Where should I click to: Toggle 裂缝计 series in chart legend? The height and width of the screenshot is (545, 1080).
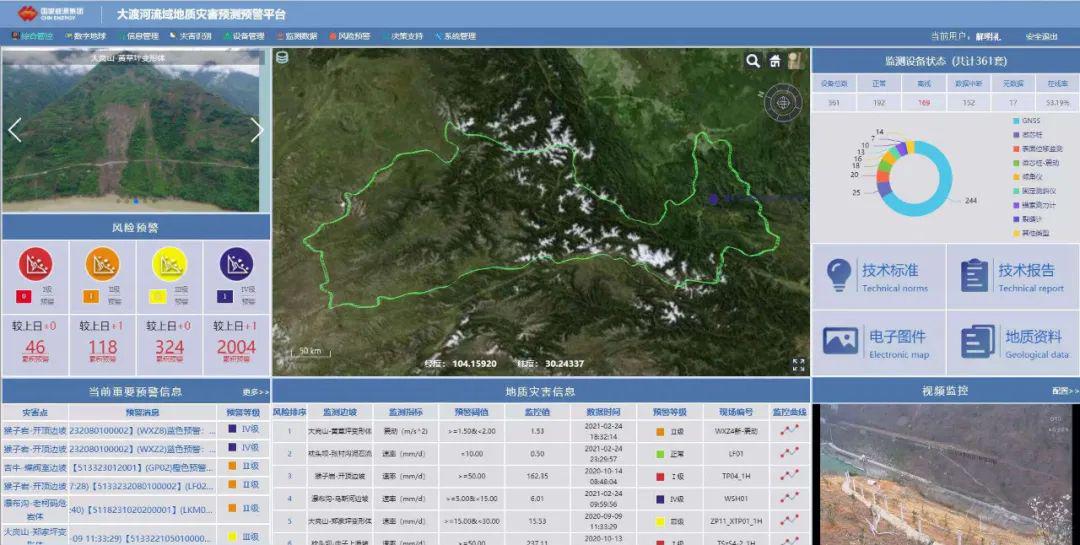click(x=1028, y=219)
